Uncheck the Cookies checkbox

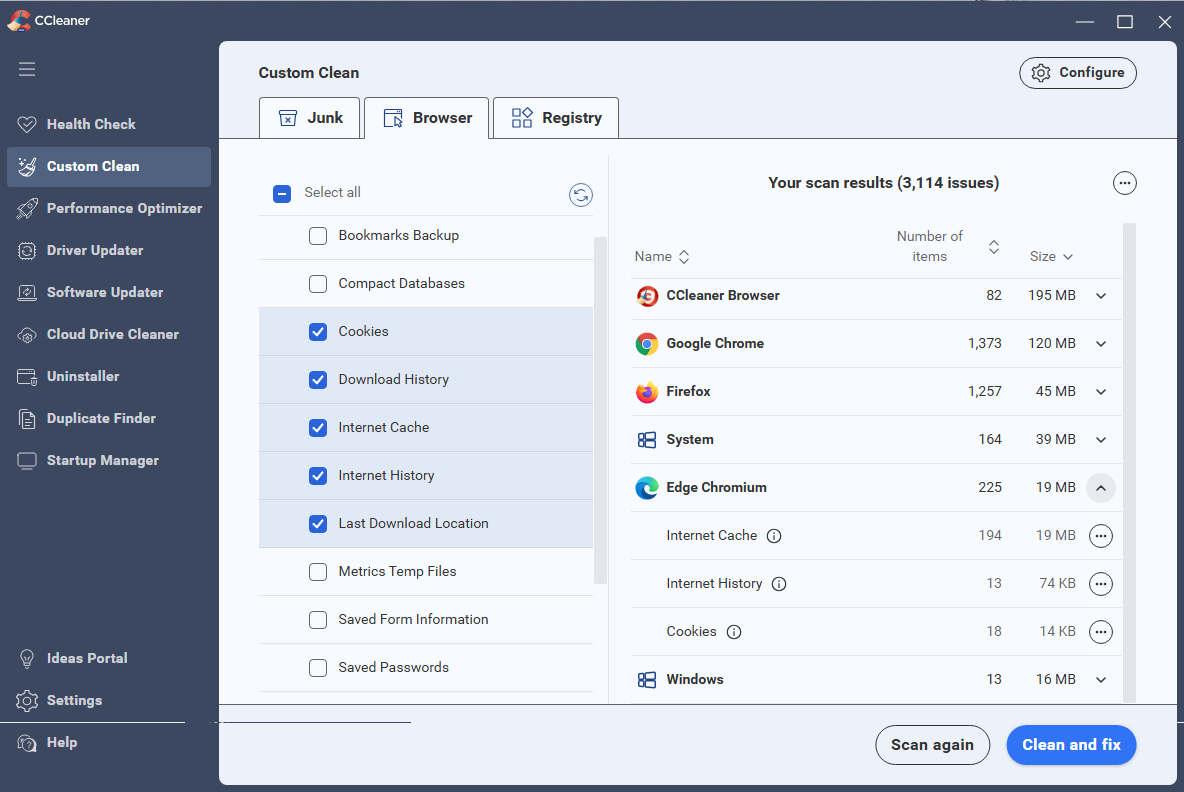(x=318, y=332)
